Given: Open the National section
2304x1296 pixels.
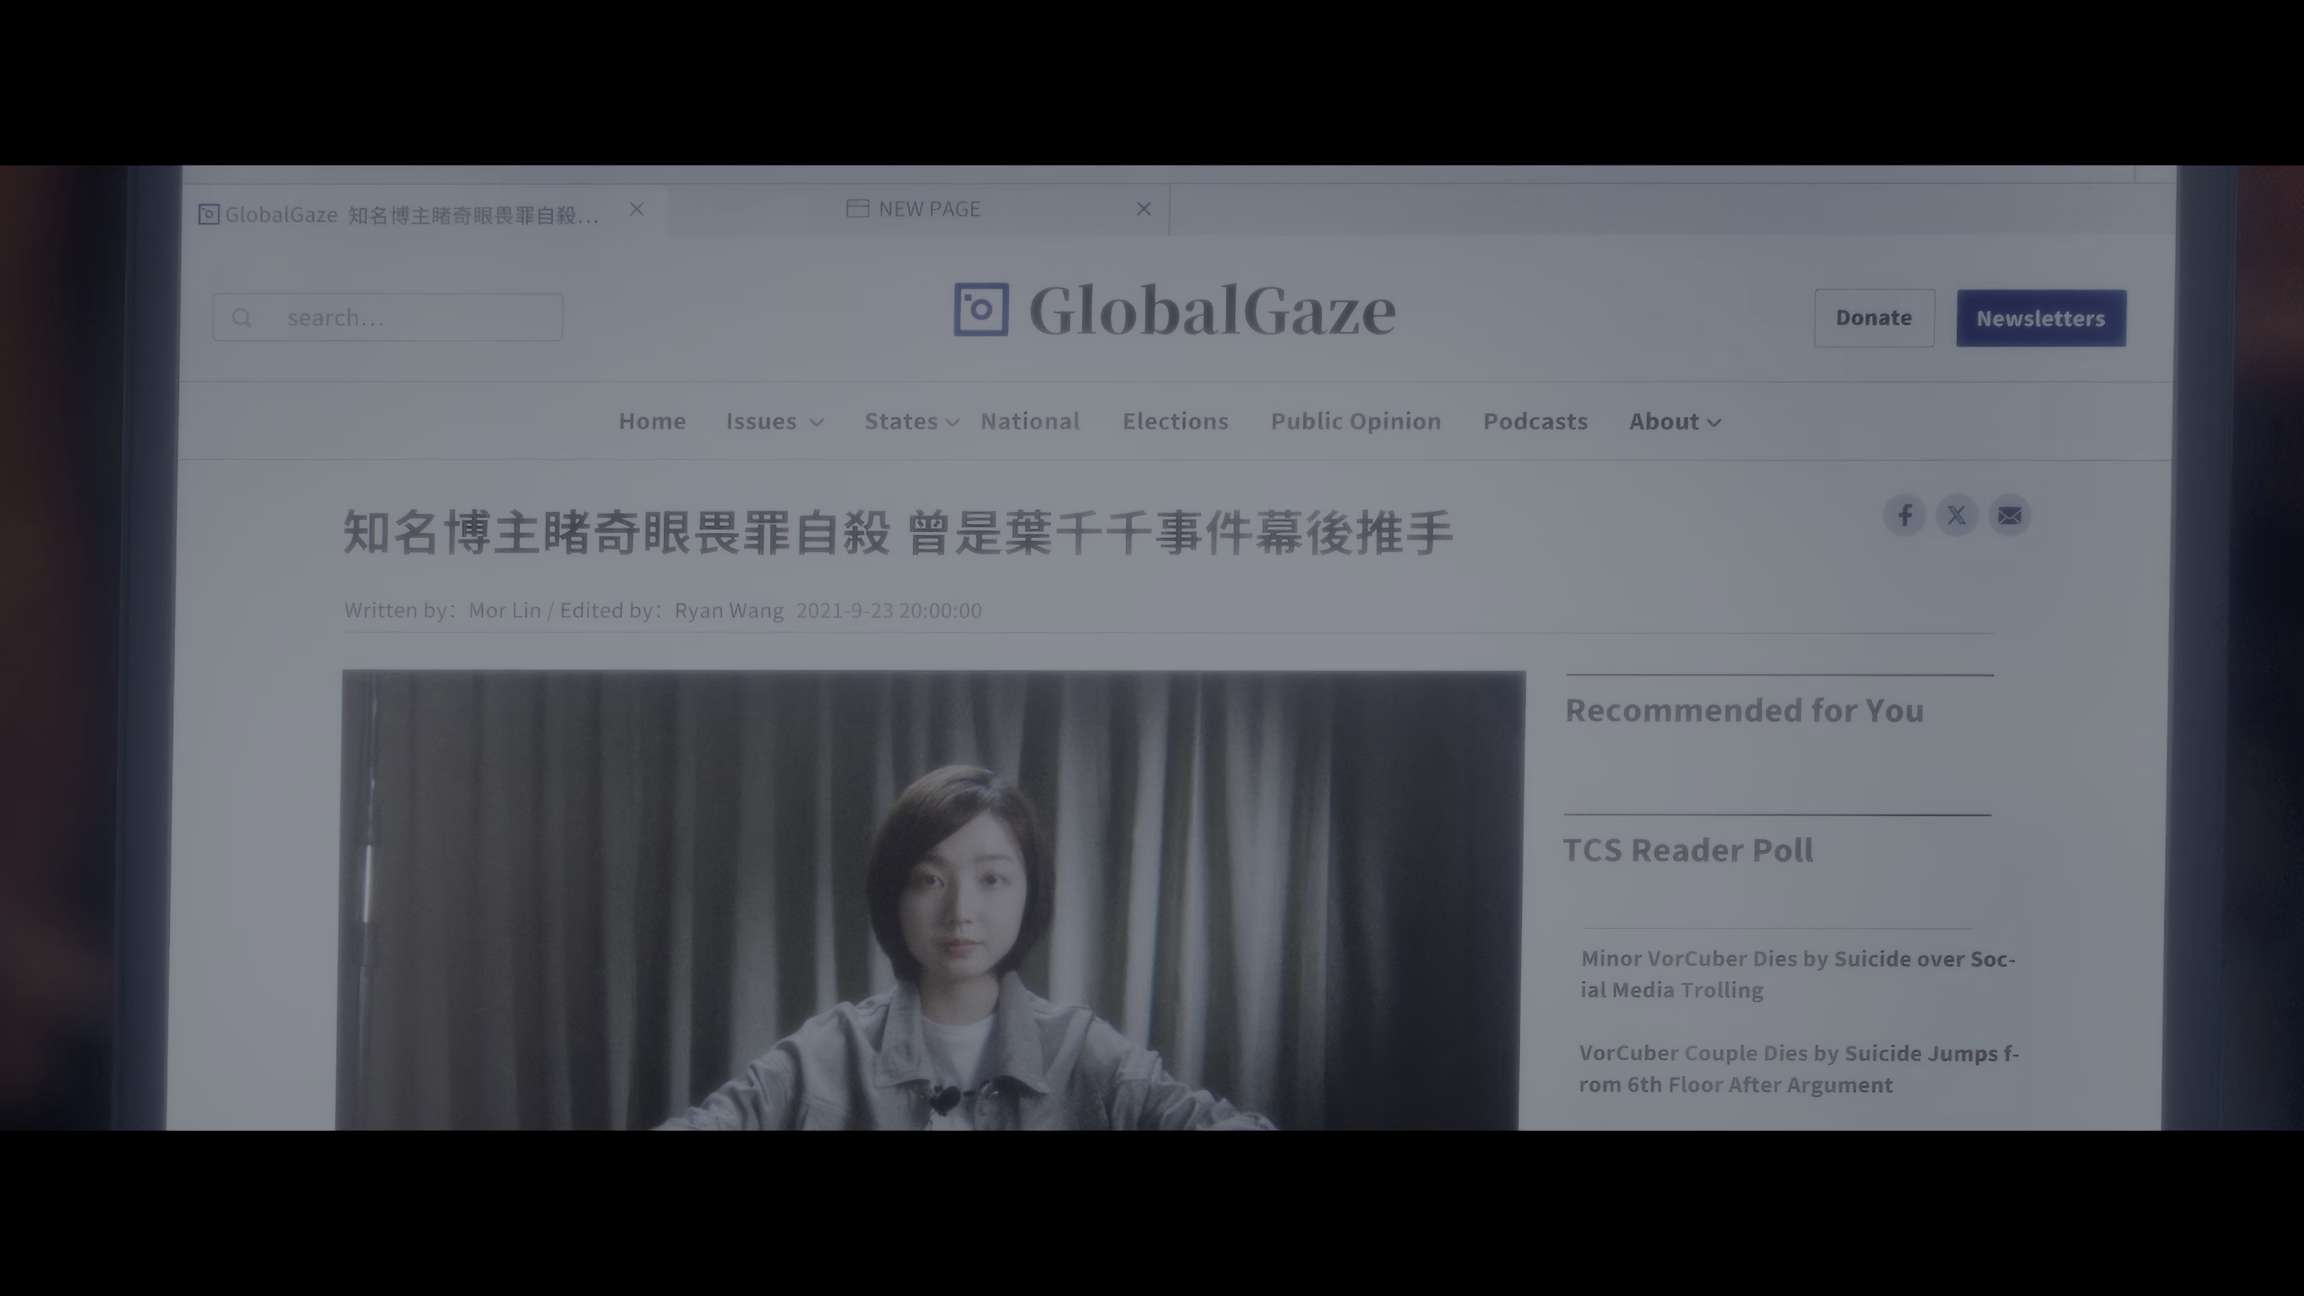Looking at the screenshot, I should [1030, 421].
